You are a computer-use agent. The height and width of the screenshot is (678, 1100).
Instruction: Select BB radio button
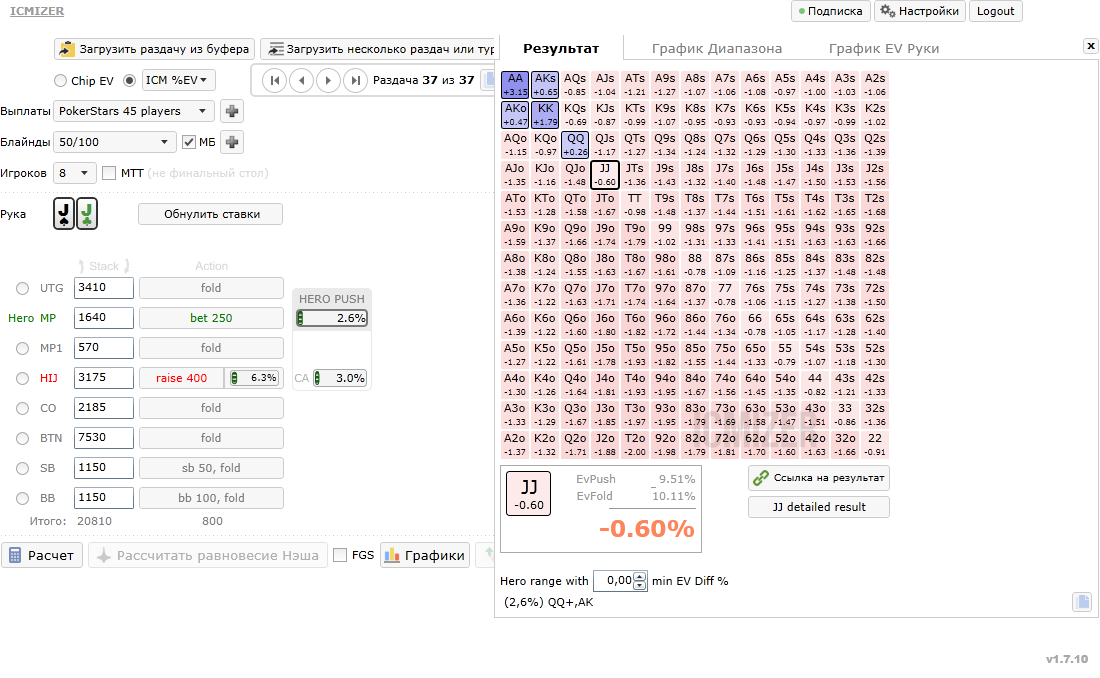pos(22,498)
